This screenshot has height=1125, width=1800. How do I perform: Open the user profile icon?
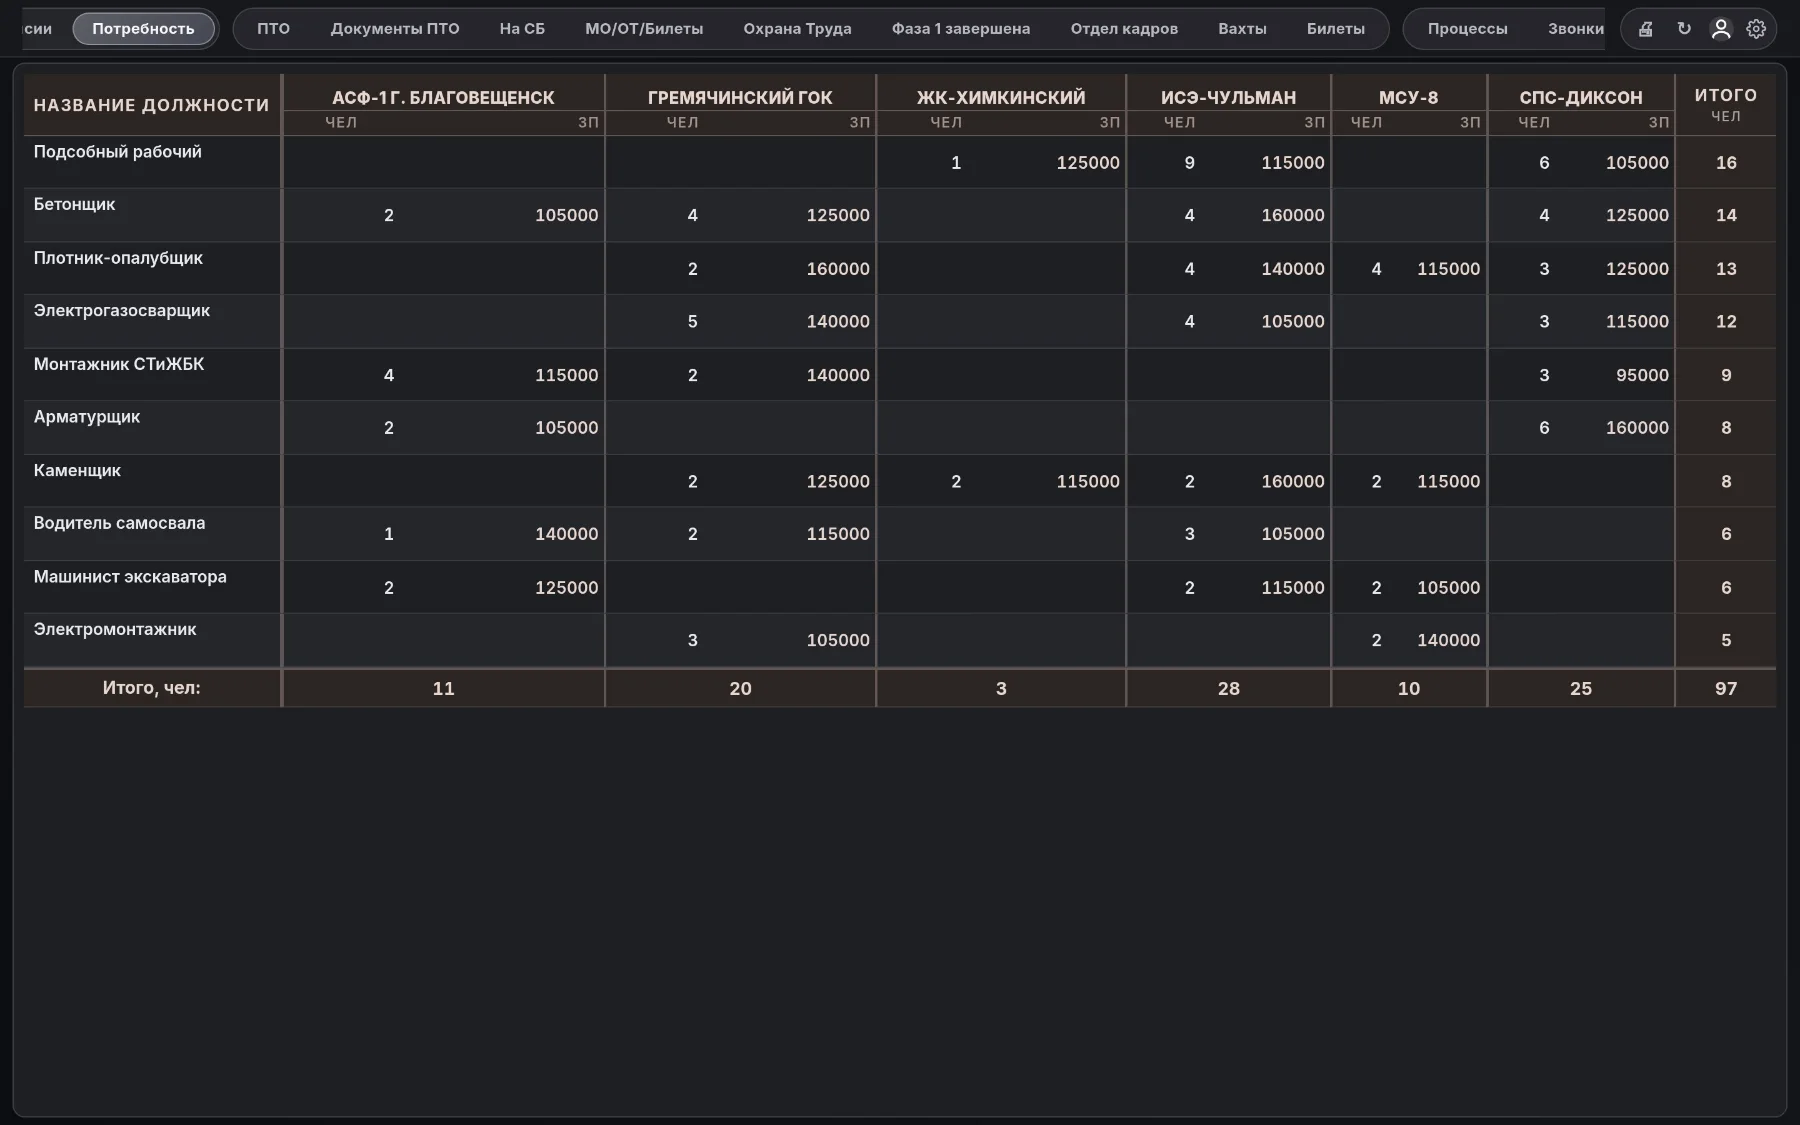pos(1721,29)
